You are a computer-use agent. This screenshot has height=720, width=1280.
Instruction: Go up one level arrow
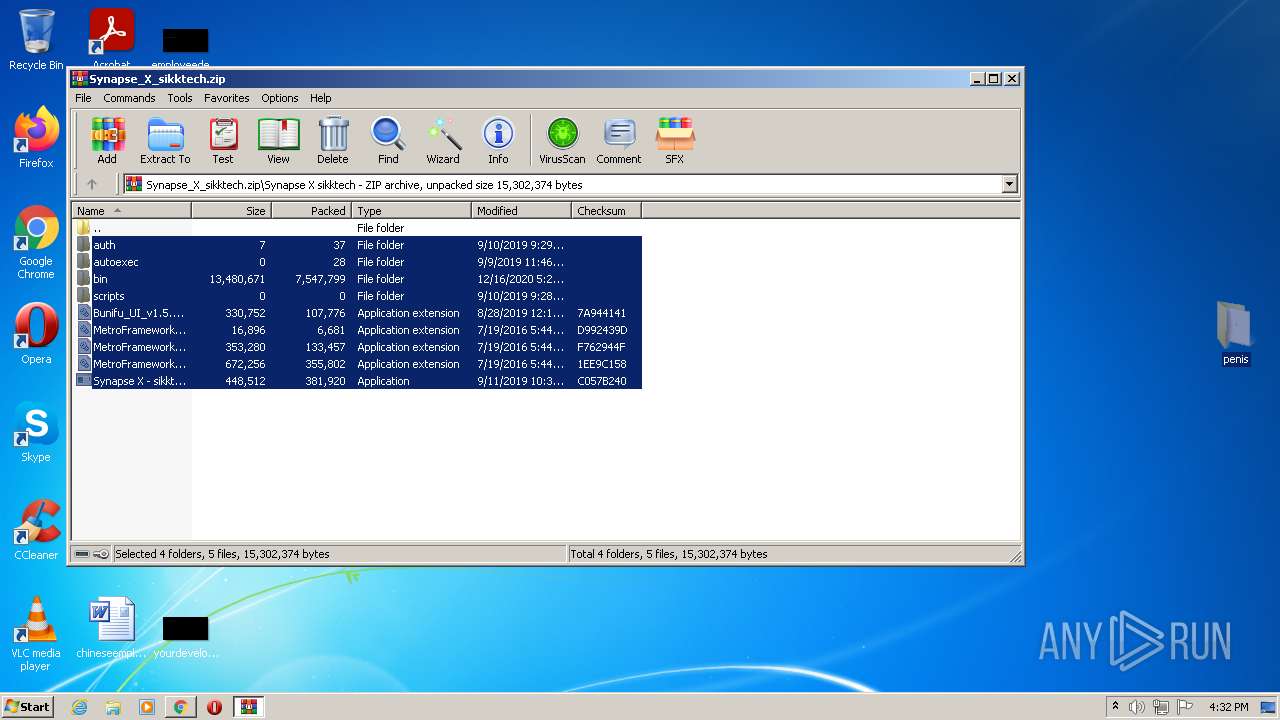pyautogui.click(x=92, y=184)
